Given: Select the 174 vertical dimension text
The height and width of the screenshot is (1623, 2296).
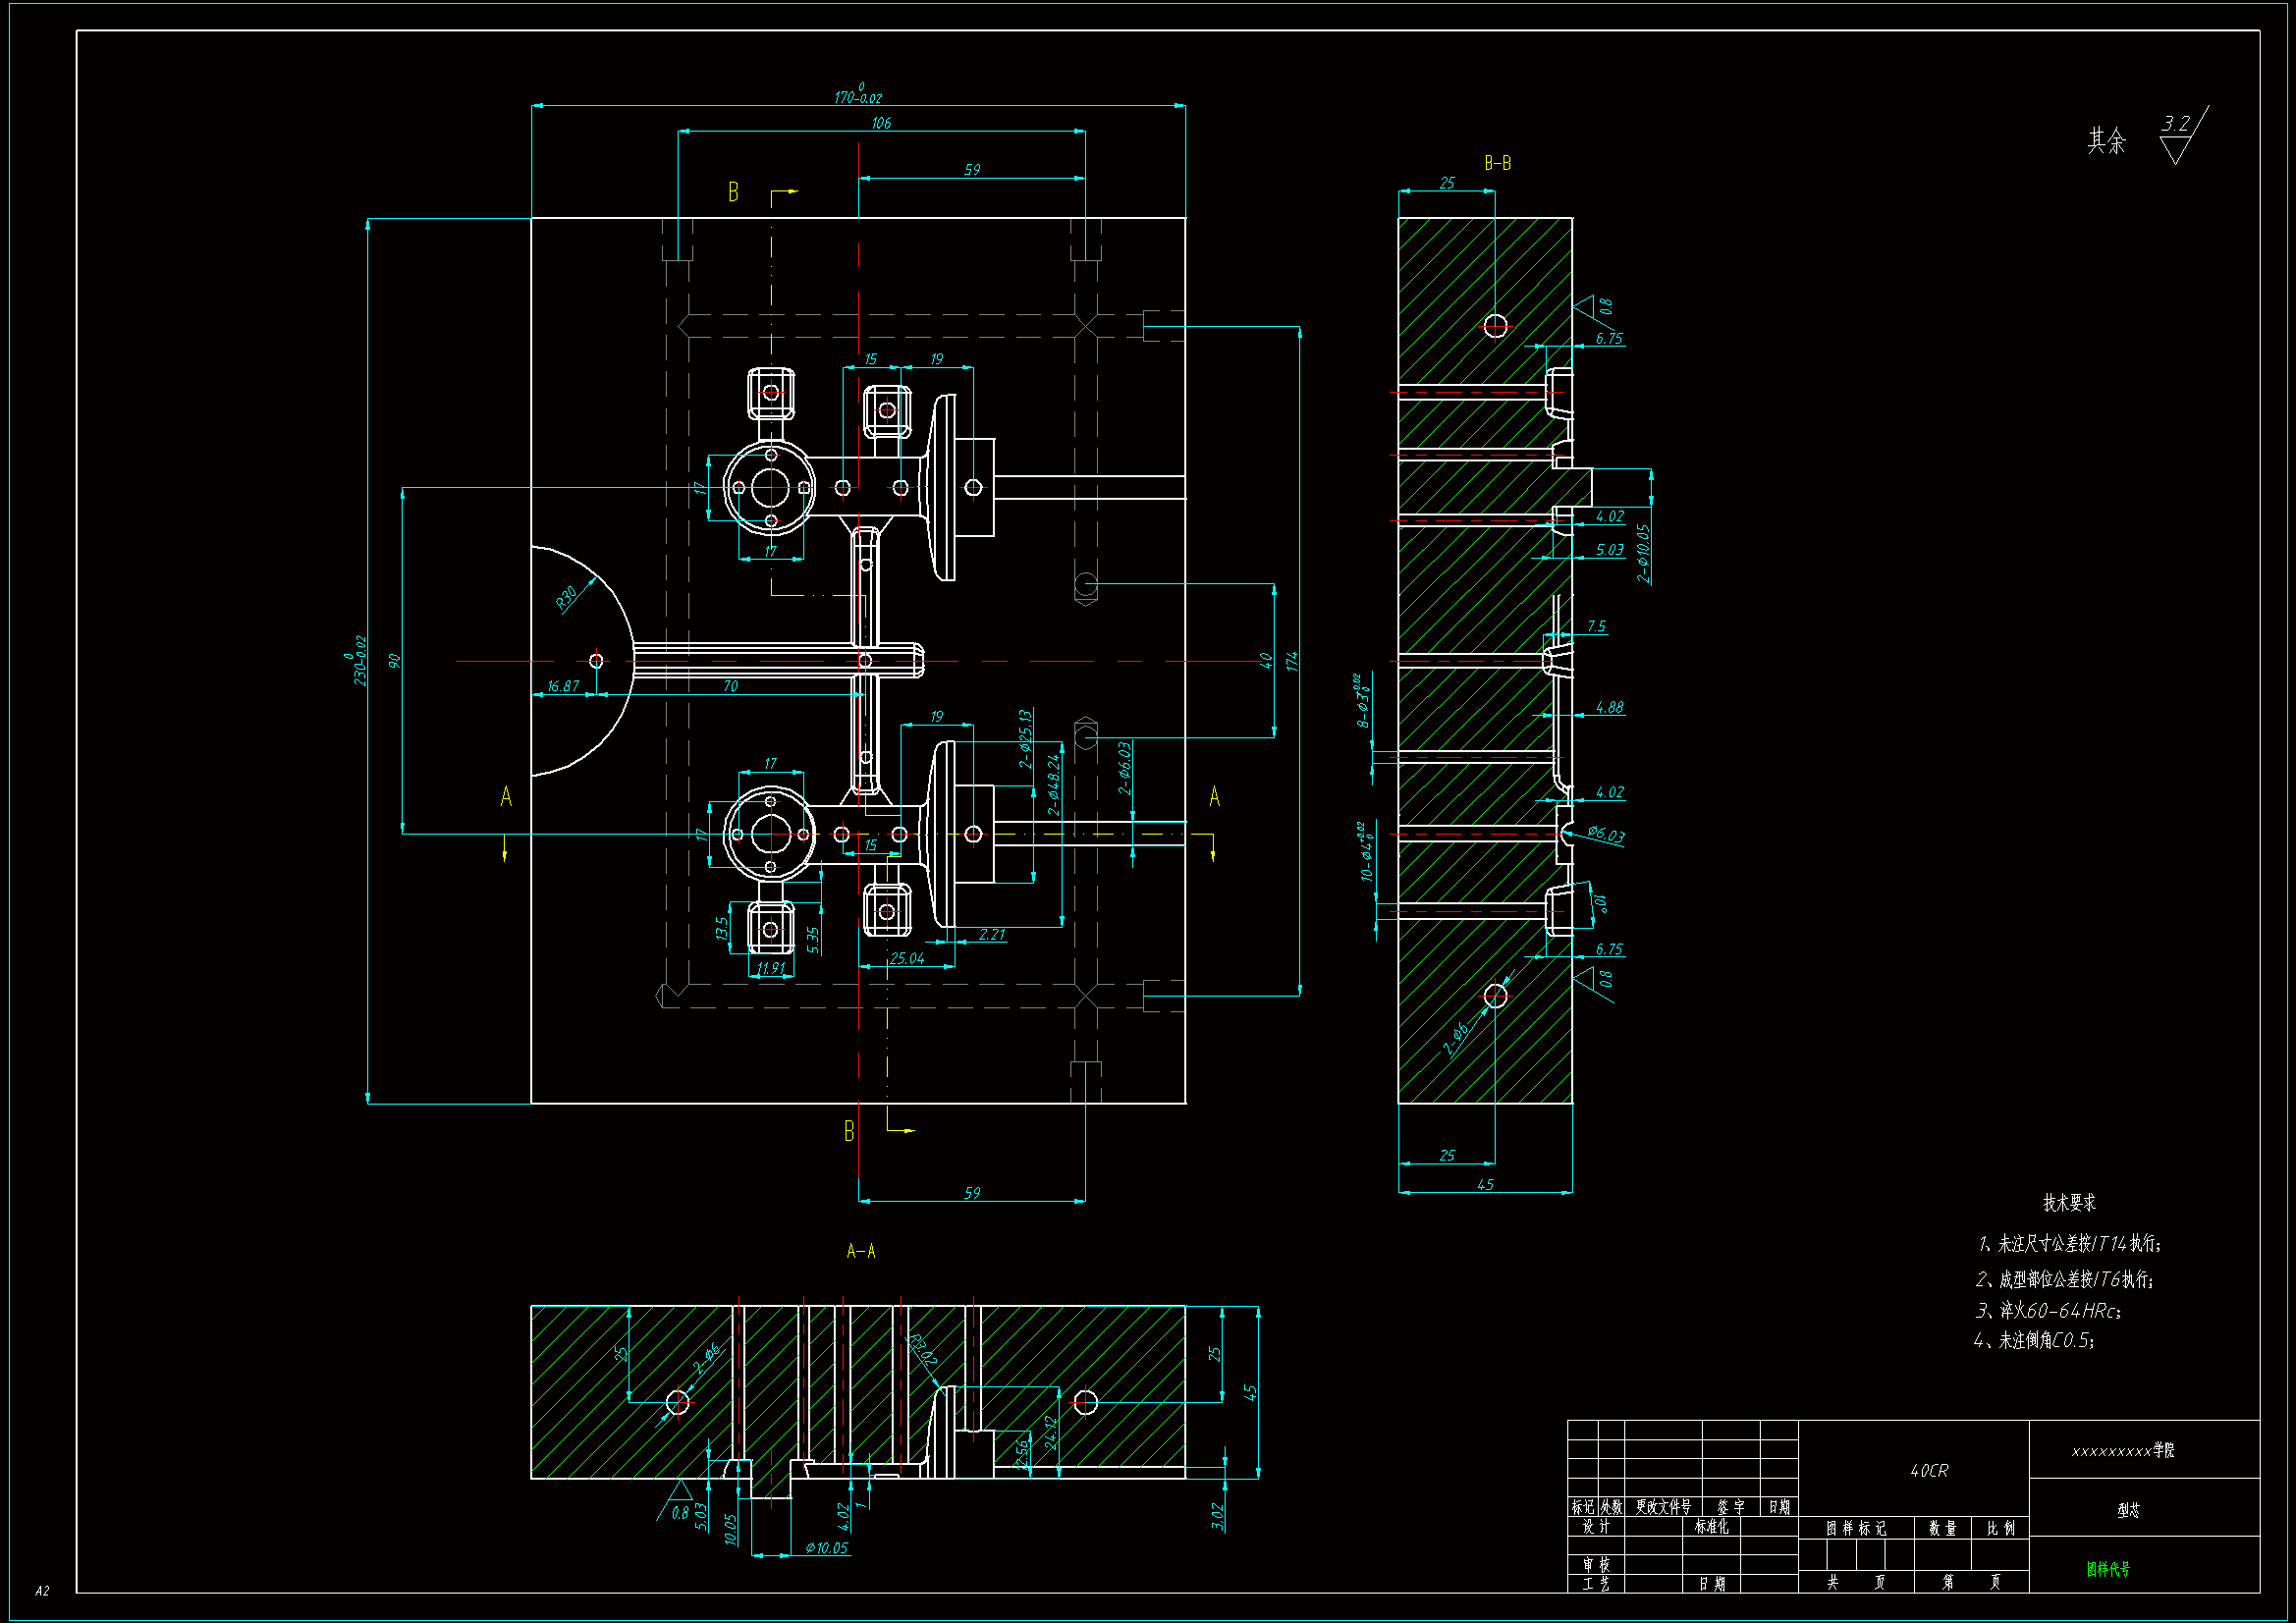Looking at the screenshot, I should coord(1291,661).
